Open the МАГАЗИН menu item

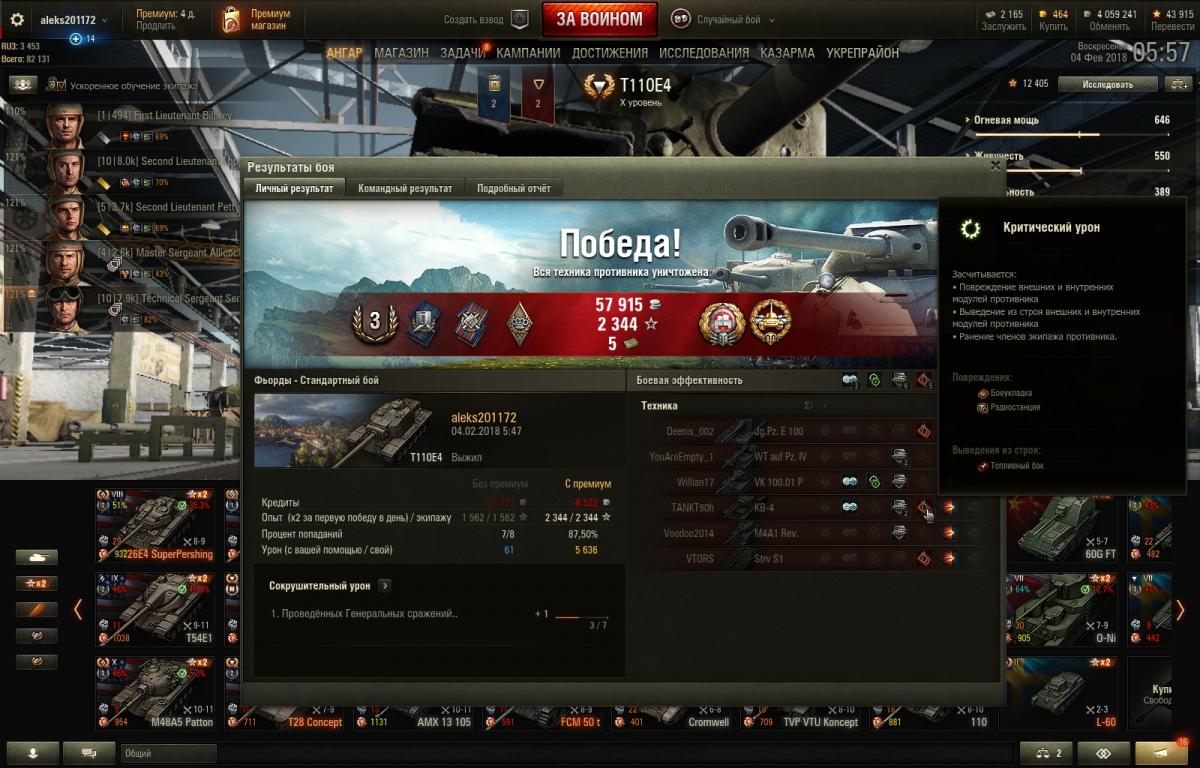pyautogui.click(x=401, y=53)
